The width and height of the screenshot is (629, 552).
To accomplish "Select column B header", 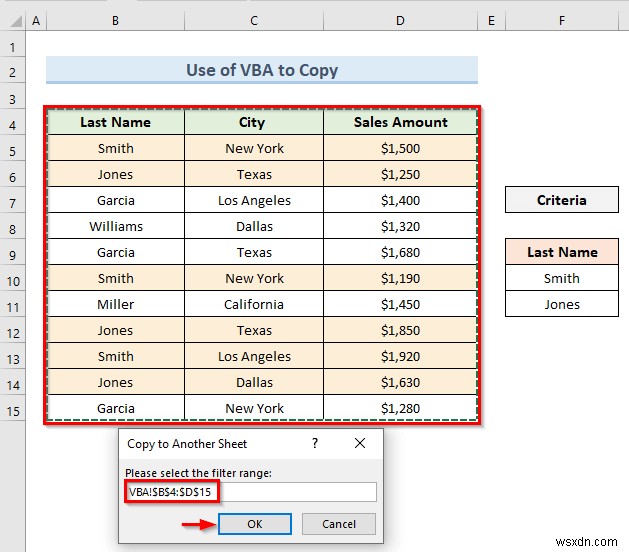I will (115, 21).
